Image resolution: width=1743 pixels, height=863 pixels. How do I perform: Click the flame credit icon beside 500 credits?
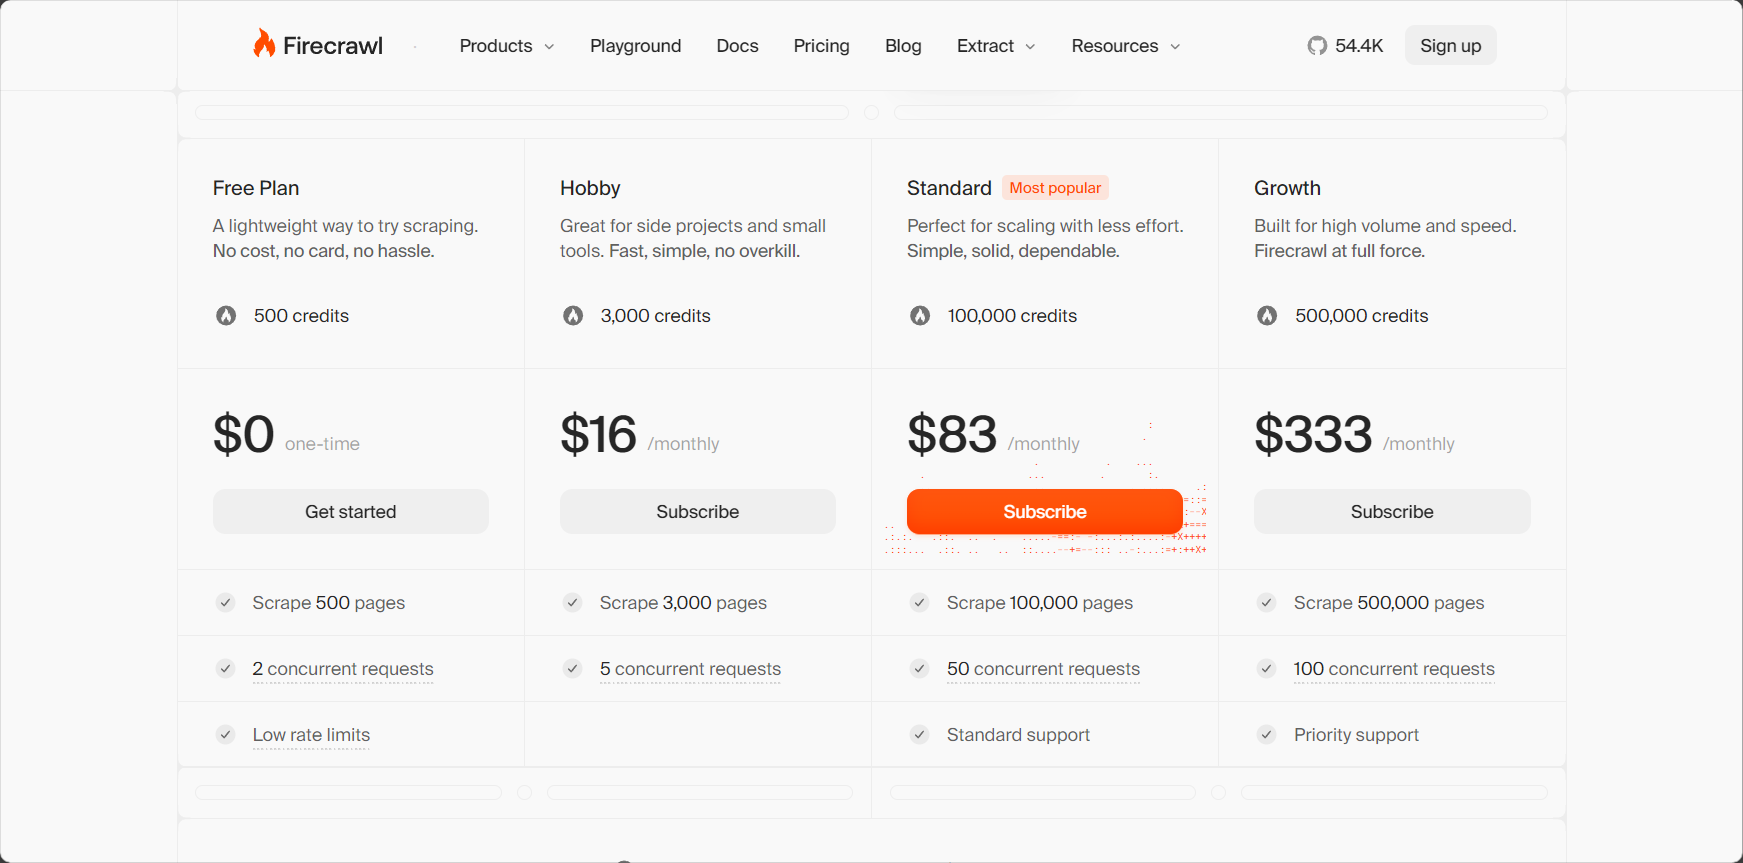pyautogui.click(x=226, y=316)
